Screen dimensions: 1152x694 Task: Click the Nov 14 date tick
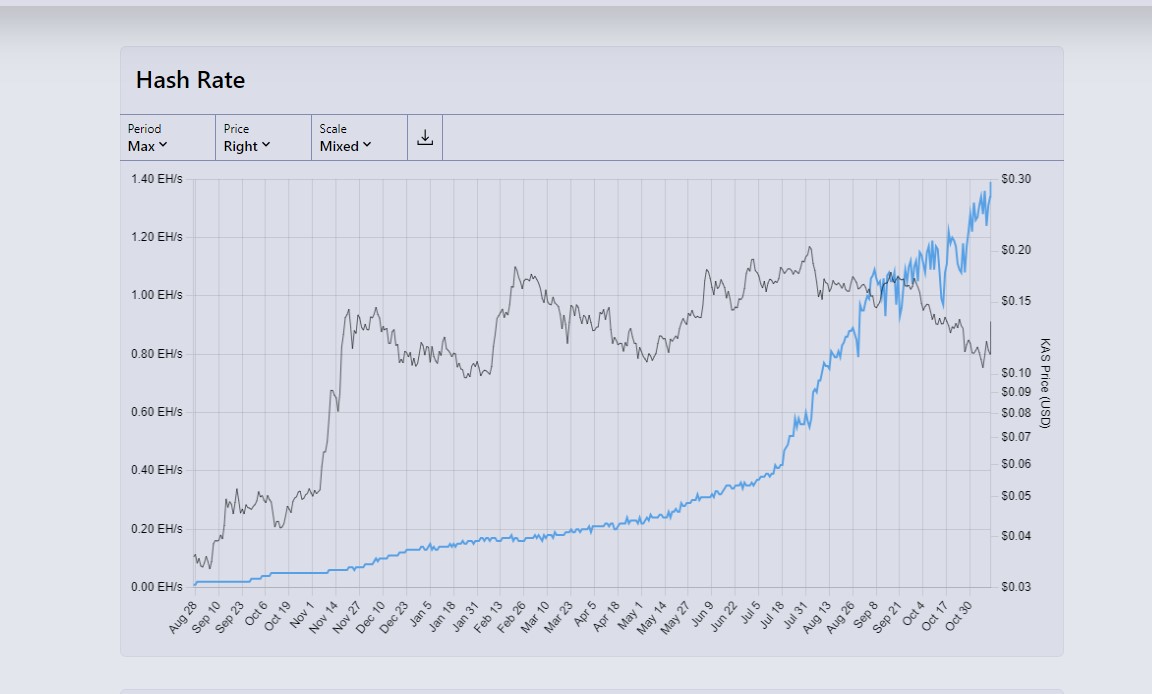point(324,617)
